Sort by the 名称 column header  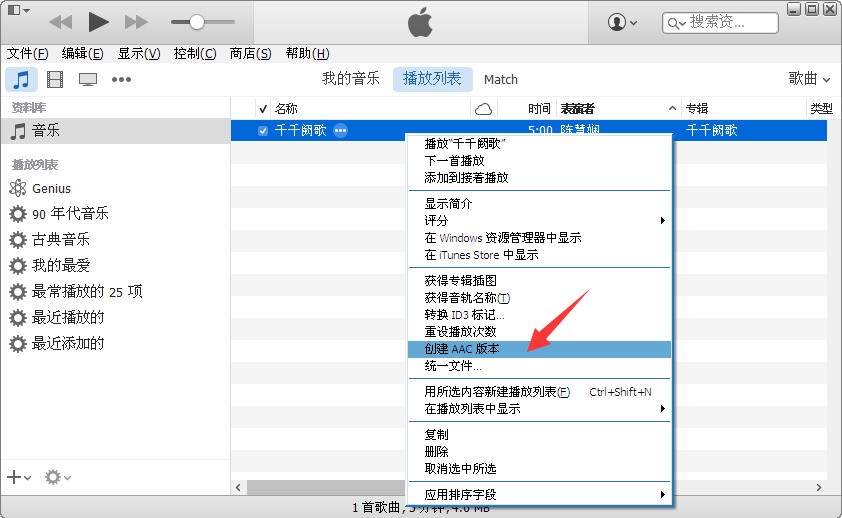click(371, 109)
